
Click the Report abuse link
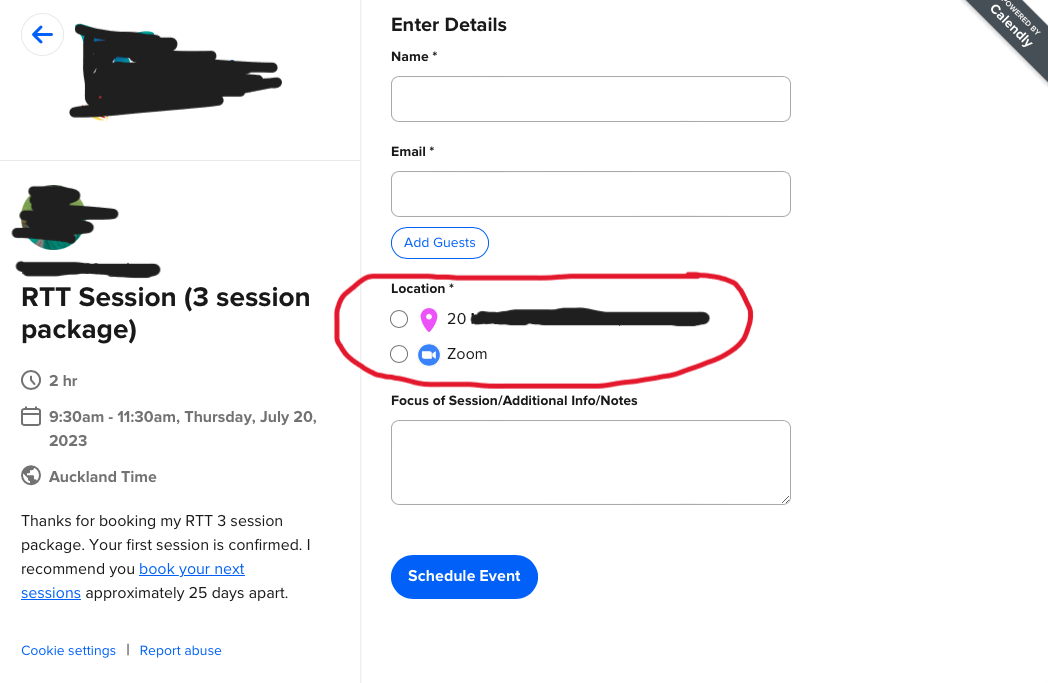click(x=180, y=650)
